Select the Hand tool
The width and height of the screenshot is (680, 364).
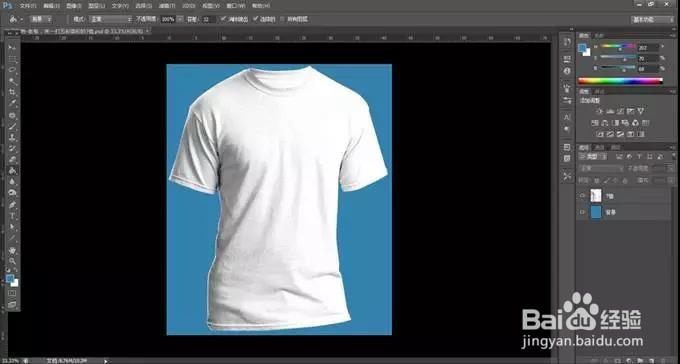tap(13, 250)
